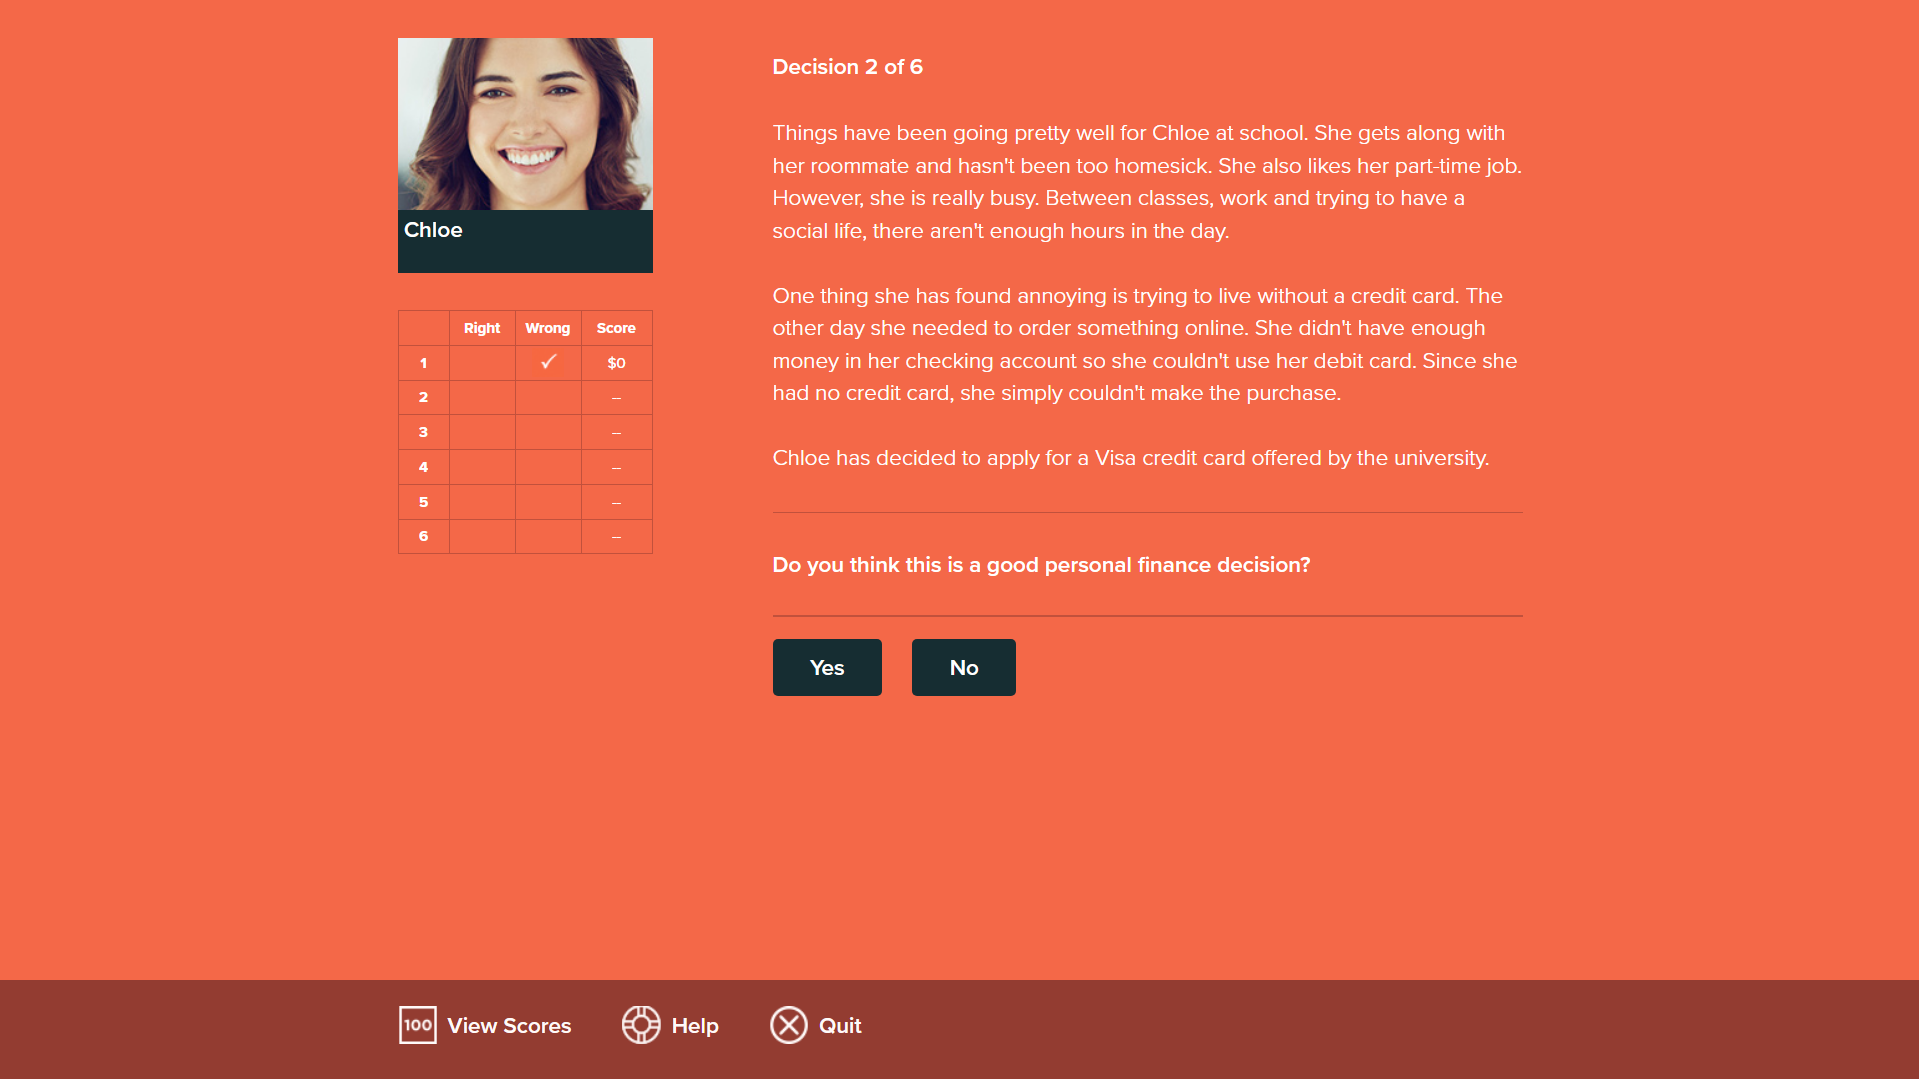Click row number 6 in score table

[x=423, y=536]
